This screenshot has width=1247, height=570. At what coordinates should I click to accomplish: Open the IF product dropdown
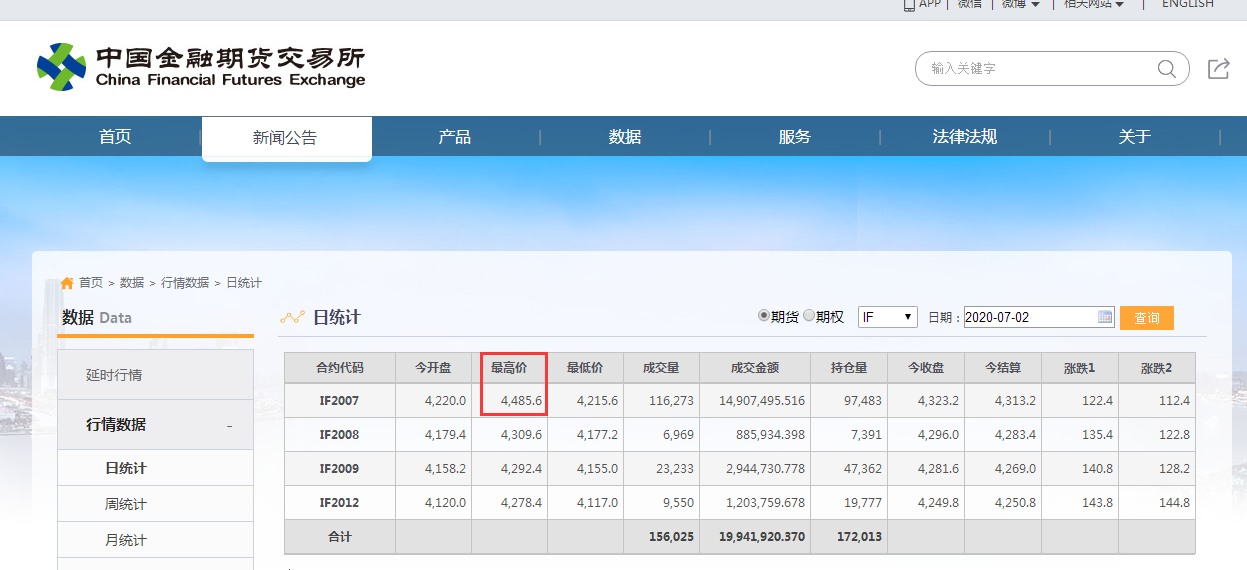tap(888, 317)
